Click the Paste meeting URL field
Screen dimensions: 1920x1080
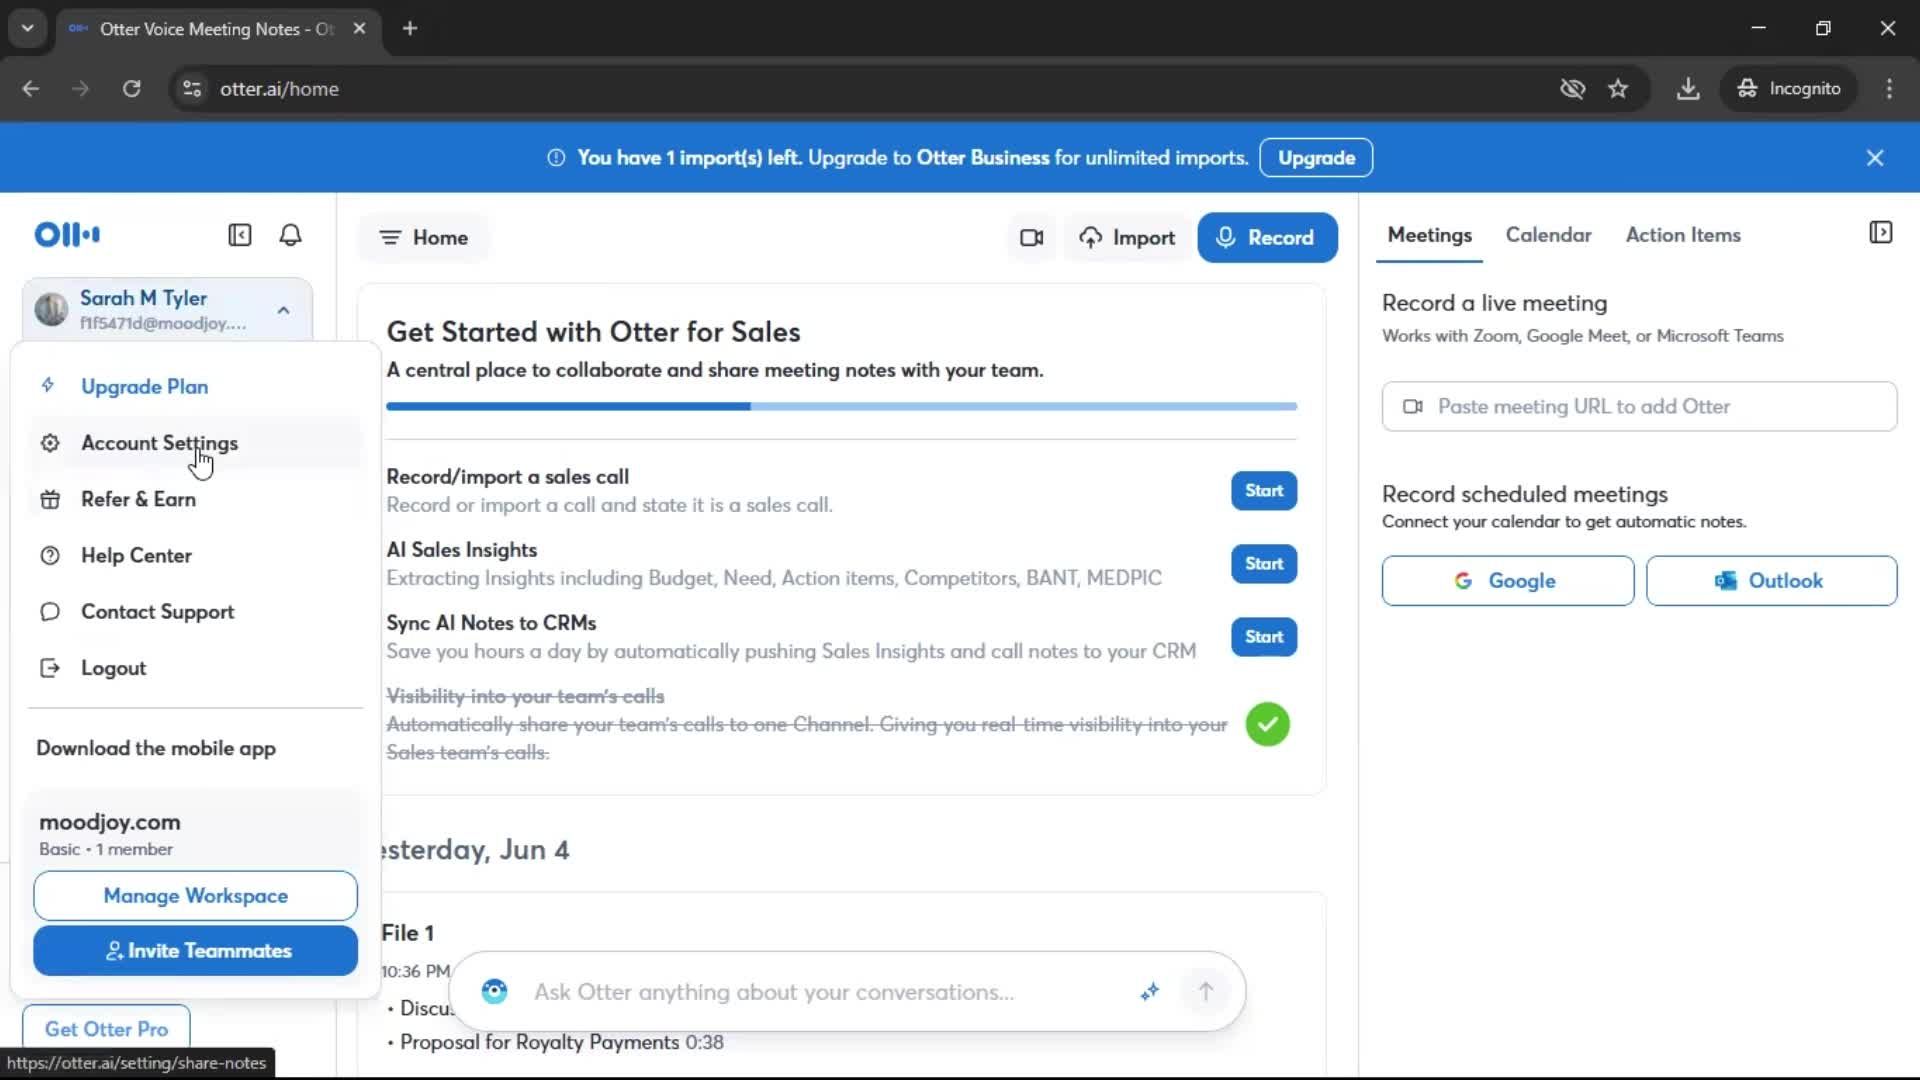(x=1639, y=407)
